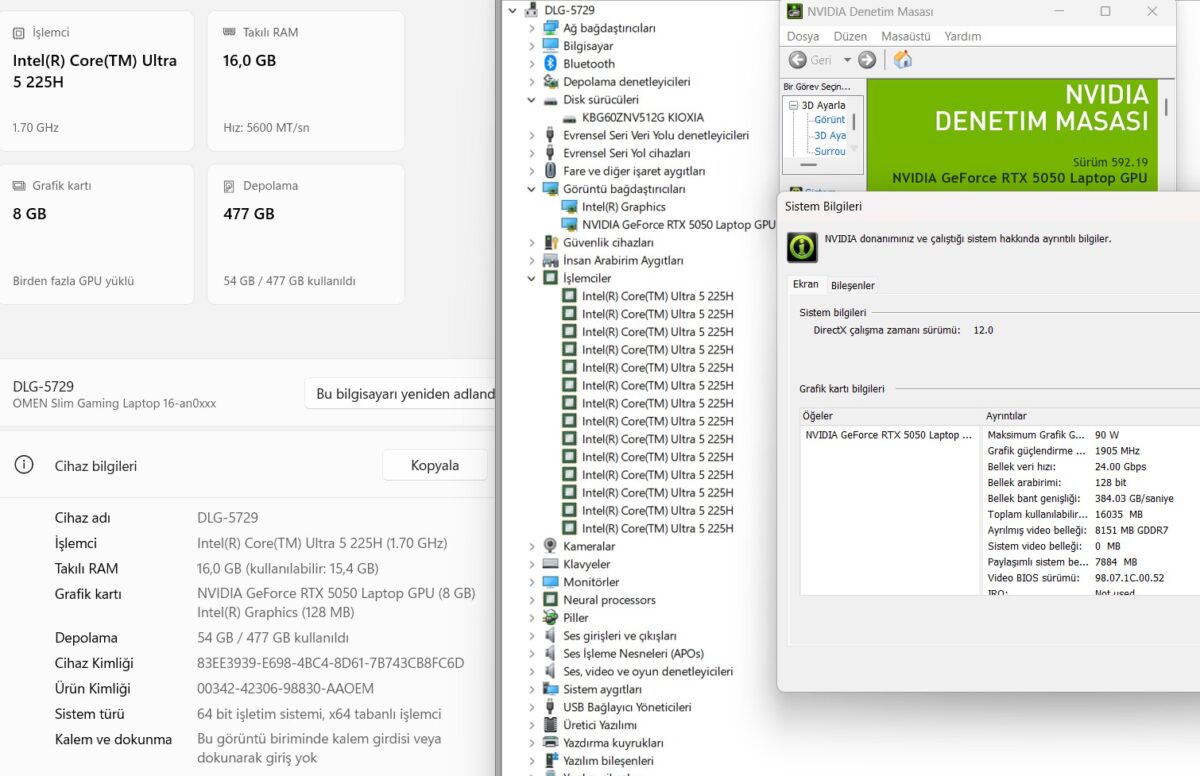Select İnsan Arabirim Aygıtları row
The width and height of the screenshot is (1200, 776).
[x=623, y=260]
